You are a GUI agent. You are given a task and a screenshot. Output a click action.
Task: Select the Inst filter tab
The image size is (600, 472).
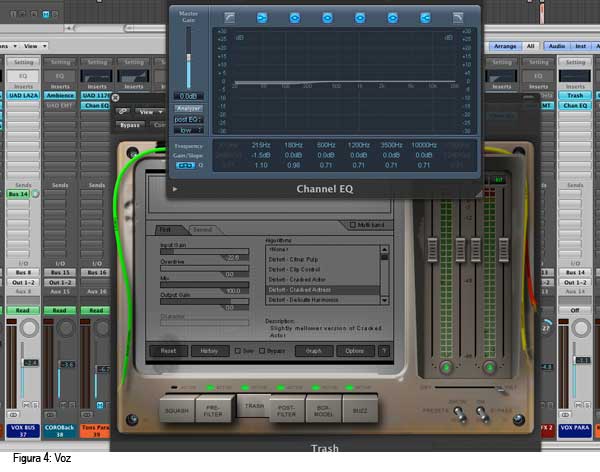[580, 46]
